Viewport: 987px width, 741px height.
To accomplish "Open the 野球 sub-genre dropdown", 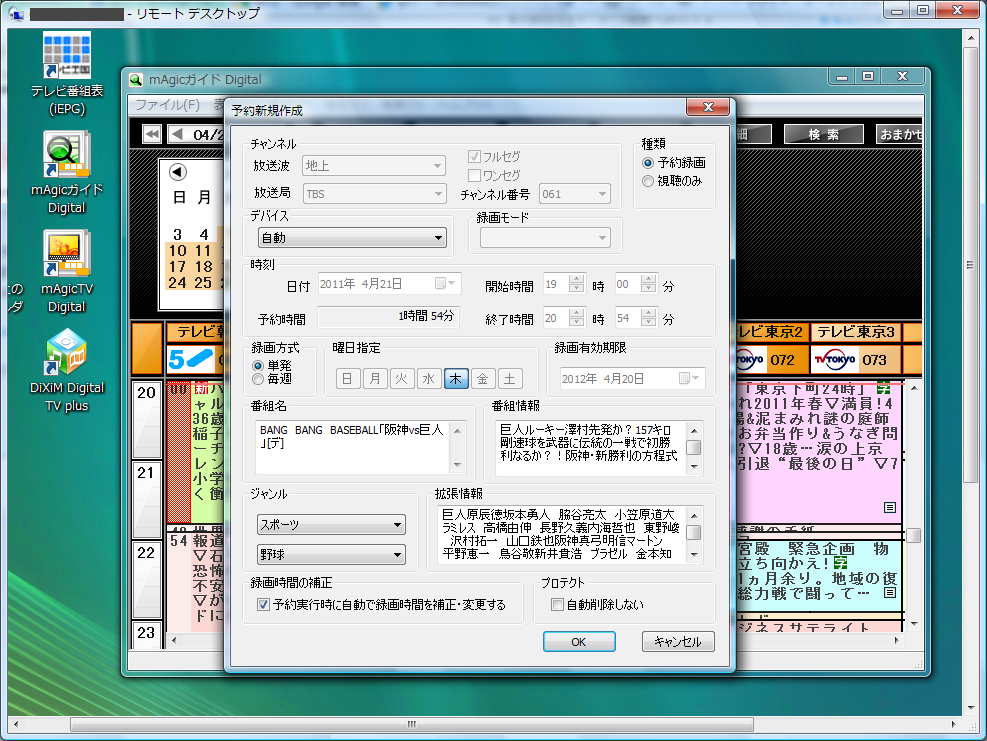I will pyautogui.click(x=331, y=554).
